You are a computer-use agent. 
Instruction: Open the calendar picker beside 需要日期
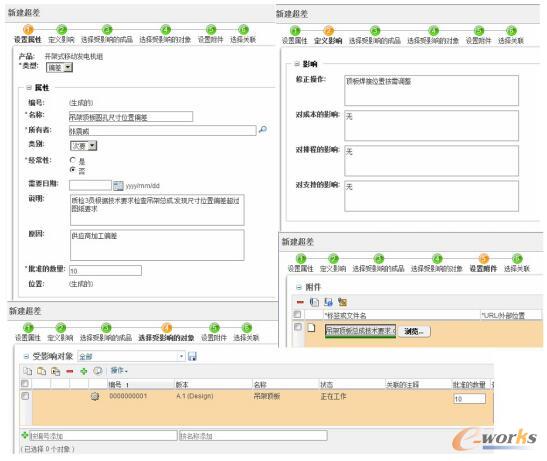tap(118, 185)
